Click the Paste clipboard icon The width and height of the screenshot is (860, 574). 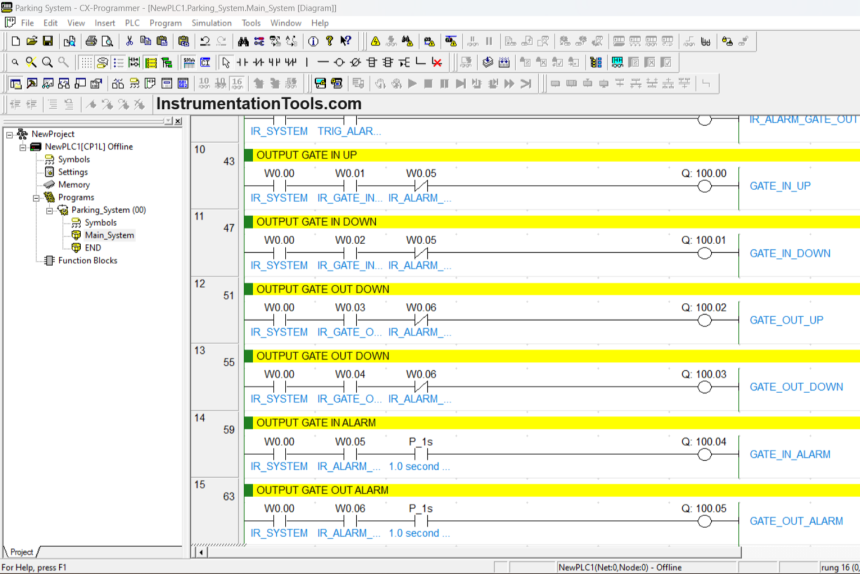pos(162,41)
